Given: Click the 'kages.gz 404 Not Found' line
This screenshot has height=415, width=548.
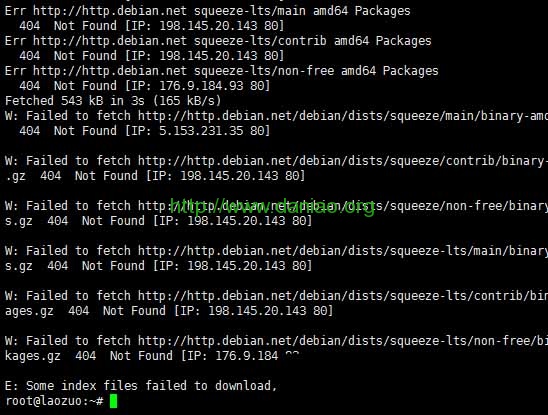Looking at the screenshot, I should pyautogui.click(x=152, y=356).
